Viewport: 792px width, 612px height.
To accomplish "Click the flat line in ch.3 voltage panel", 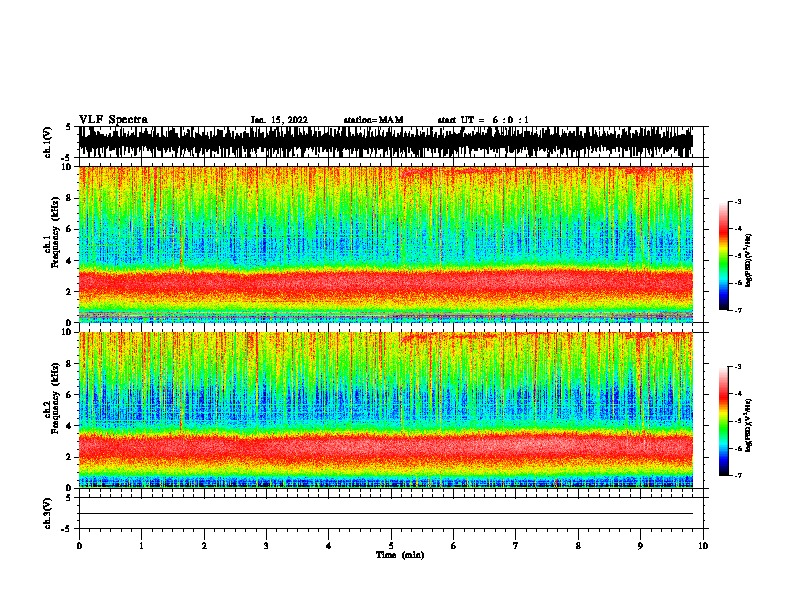I will tap(385, 514).
